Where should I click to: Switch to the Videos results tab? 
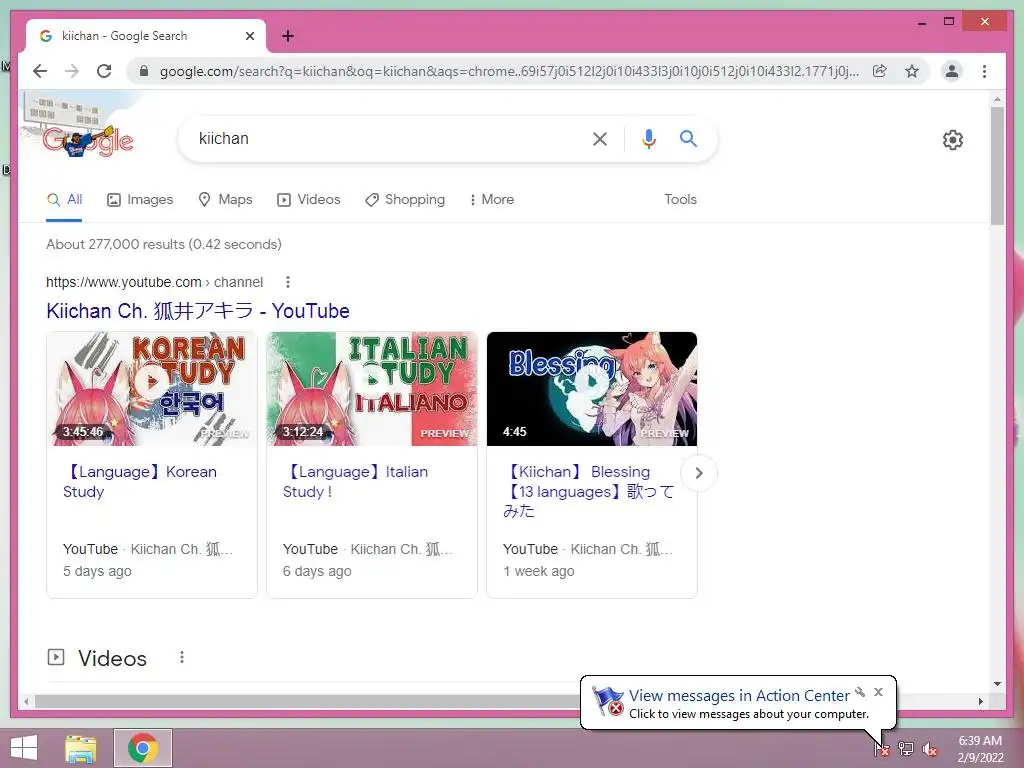coord(308,200)
